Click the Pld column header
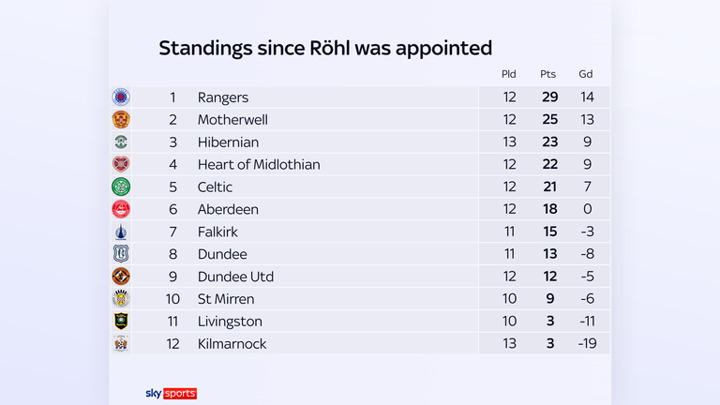The image size is (720, 405). (509, 74)
